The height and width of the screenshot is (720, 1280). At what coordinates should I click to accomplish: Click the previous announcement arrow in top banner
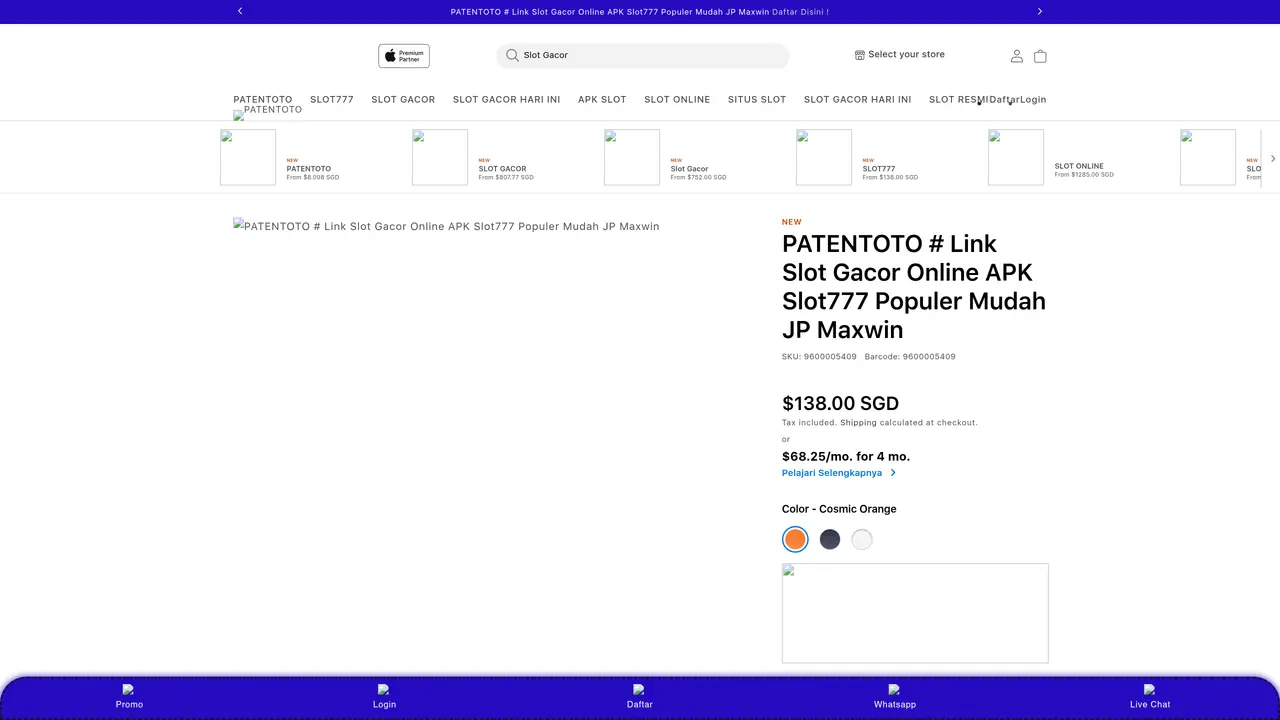pyautogui.click(x=240, y=11)
